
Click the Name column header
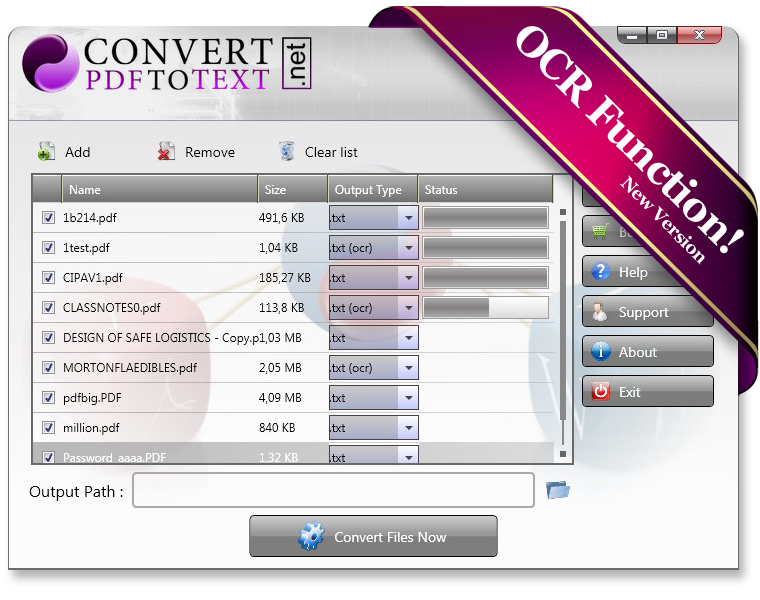pyautogui.click(x=159, y=189)
